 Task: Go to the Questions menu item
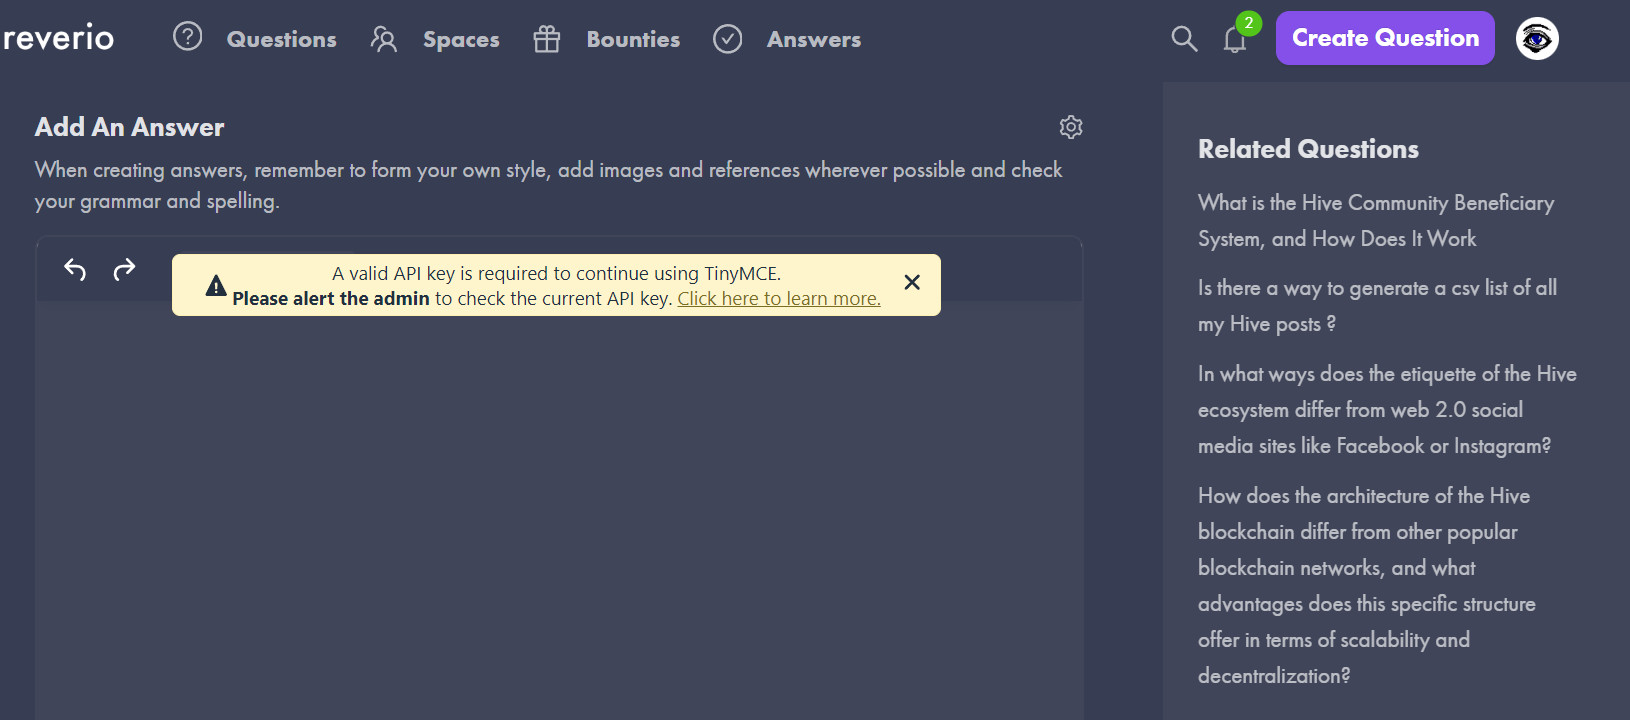pyautogui.click(x=281, y=40)
